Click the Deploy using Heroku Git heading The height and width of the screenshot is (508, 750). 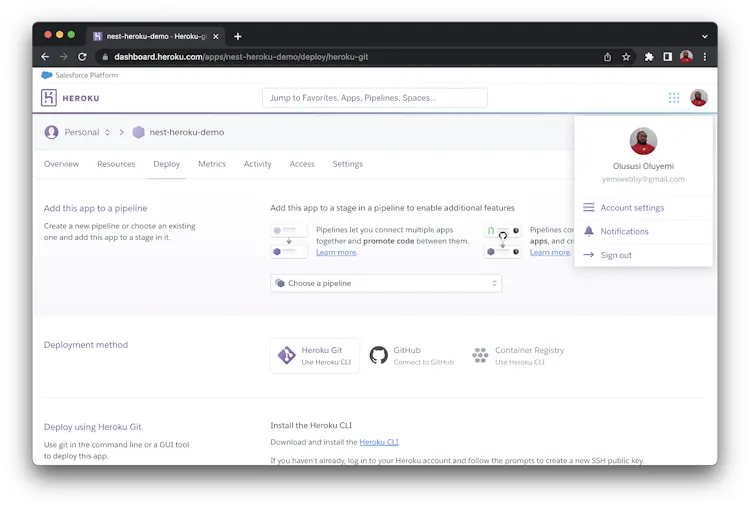pos(92,427)
